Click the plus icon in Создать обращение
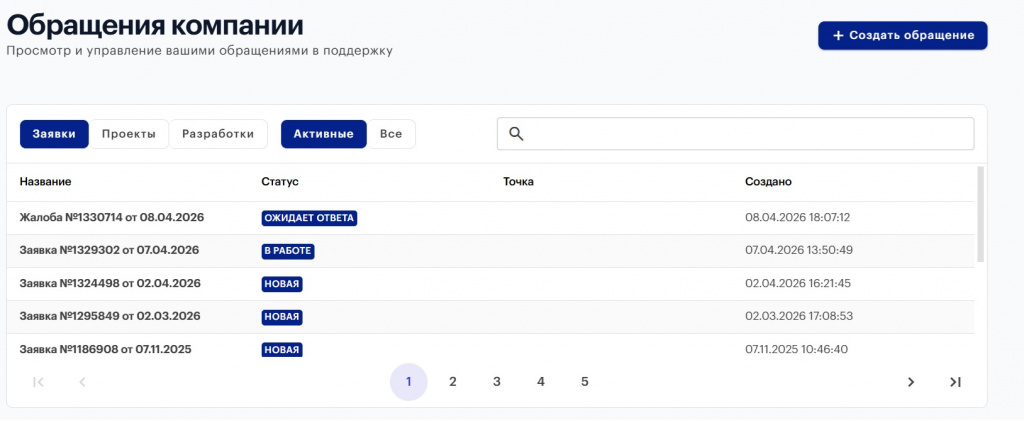The image size is (1024, 421). coord(839,36)
